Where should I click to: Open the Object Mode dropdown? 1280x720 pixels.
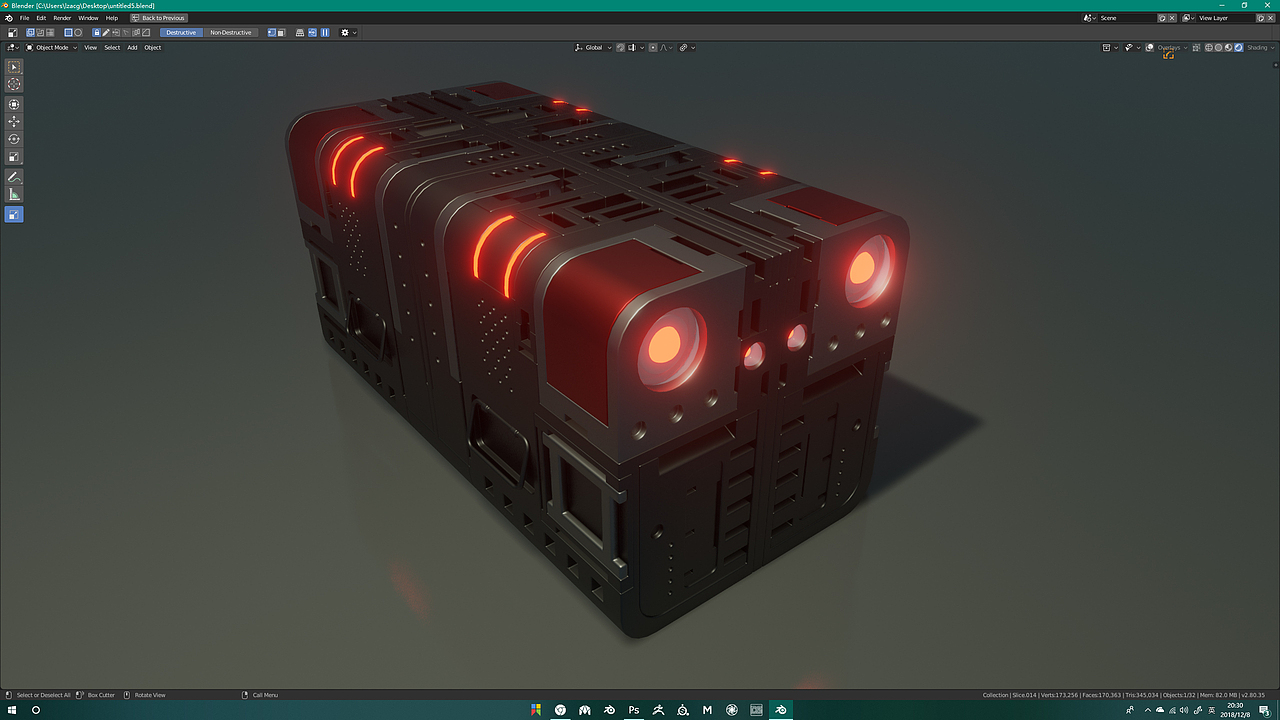(52, 47)
